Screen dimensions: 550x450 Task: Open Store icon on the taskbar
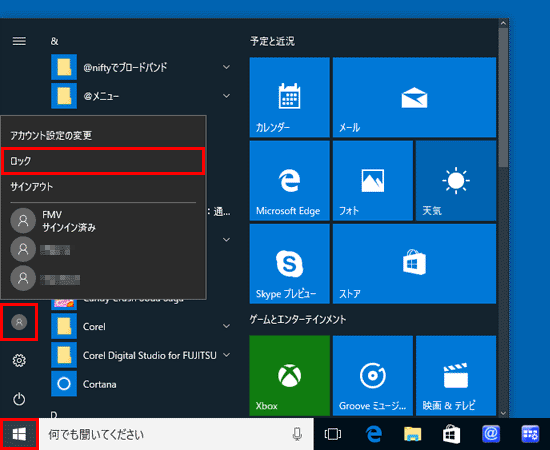pyautogui.click(x=451, y=434)
